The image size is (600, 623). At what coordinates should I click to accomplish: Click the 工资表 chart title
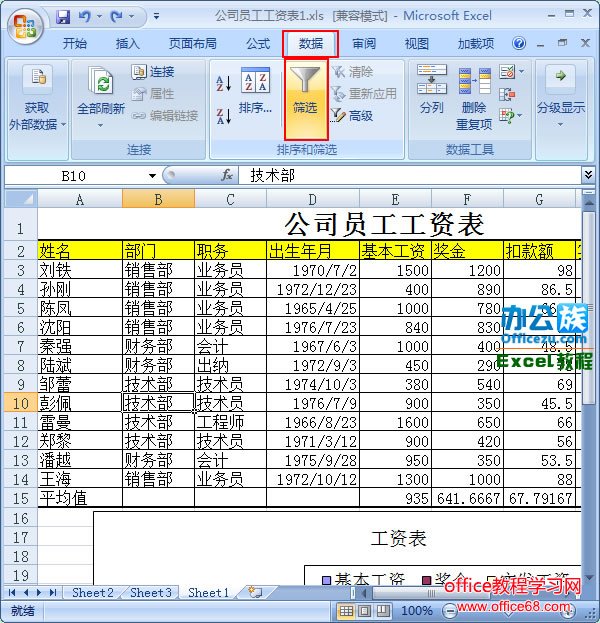point(398,539)
